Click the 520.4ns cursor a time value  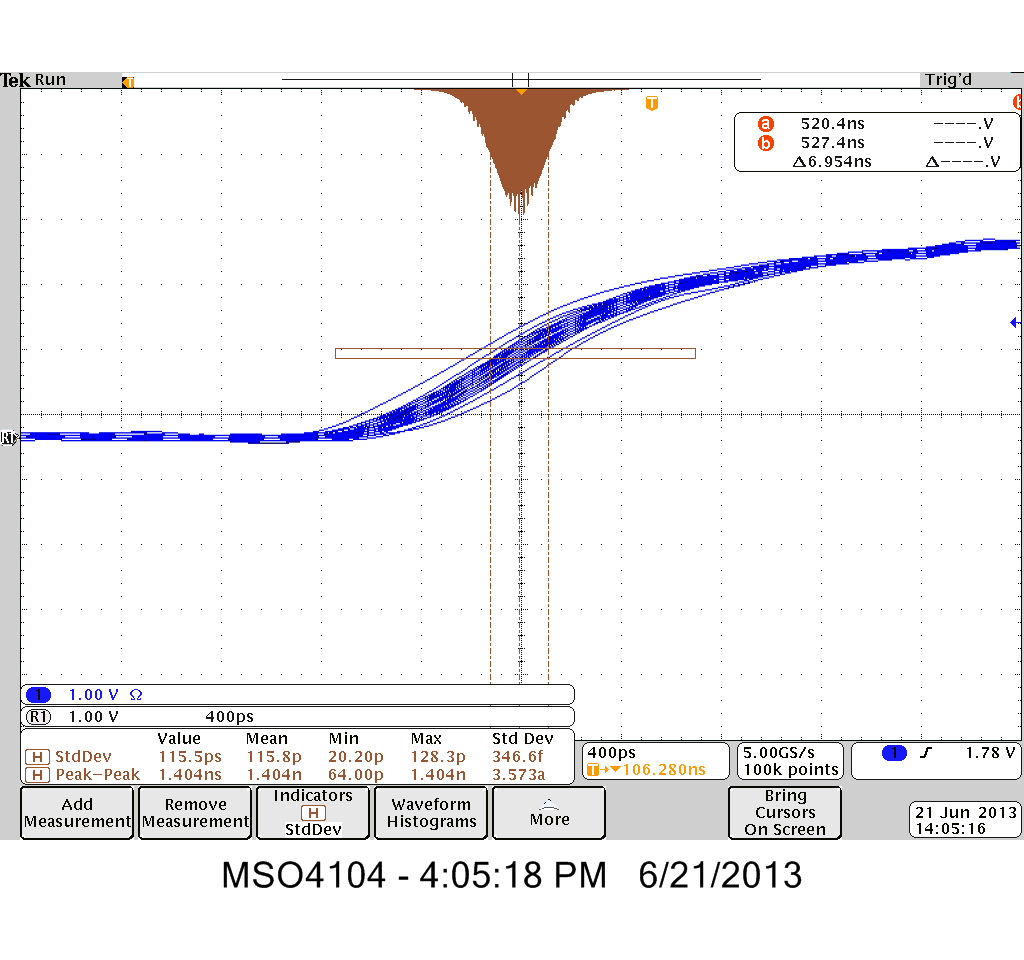(x=833, y=123)
